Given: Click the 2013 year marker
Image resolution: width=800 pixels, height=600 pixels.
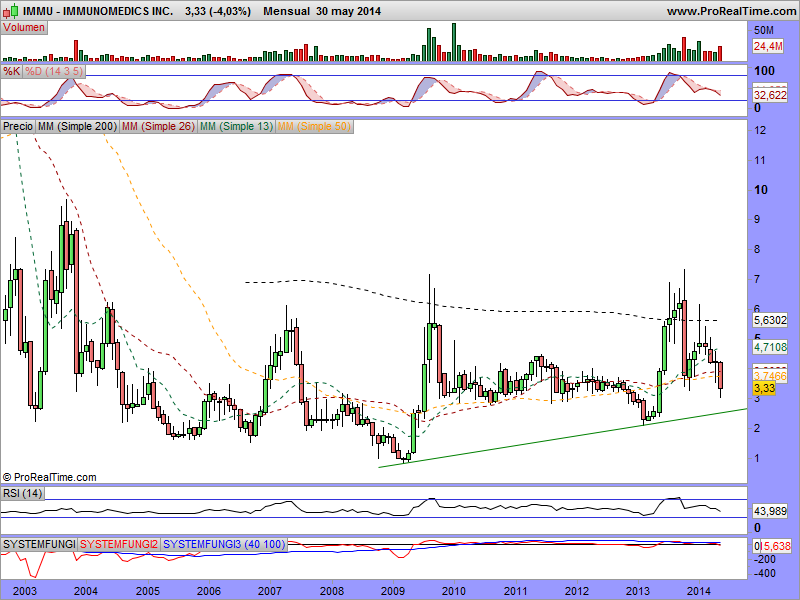Looking at the screenshot, I should pos(638,591).
